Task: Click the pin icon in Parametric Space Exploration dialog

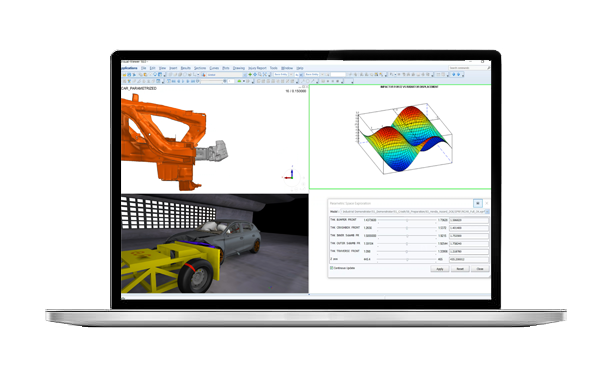Action: pyautogui.click(x=477, y=203)
